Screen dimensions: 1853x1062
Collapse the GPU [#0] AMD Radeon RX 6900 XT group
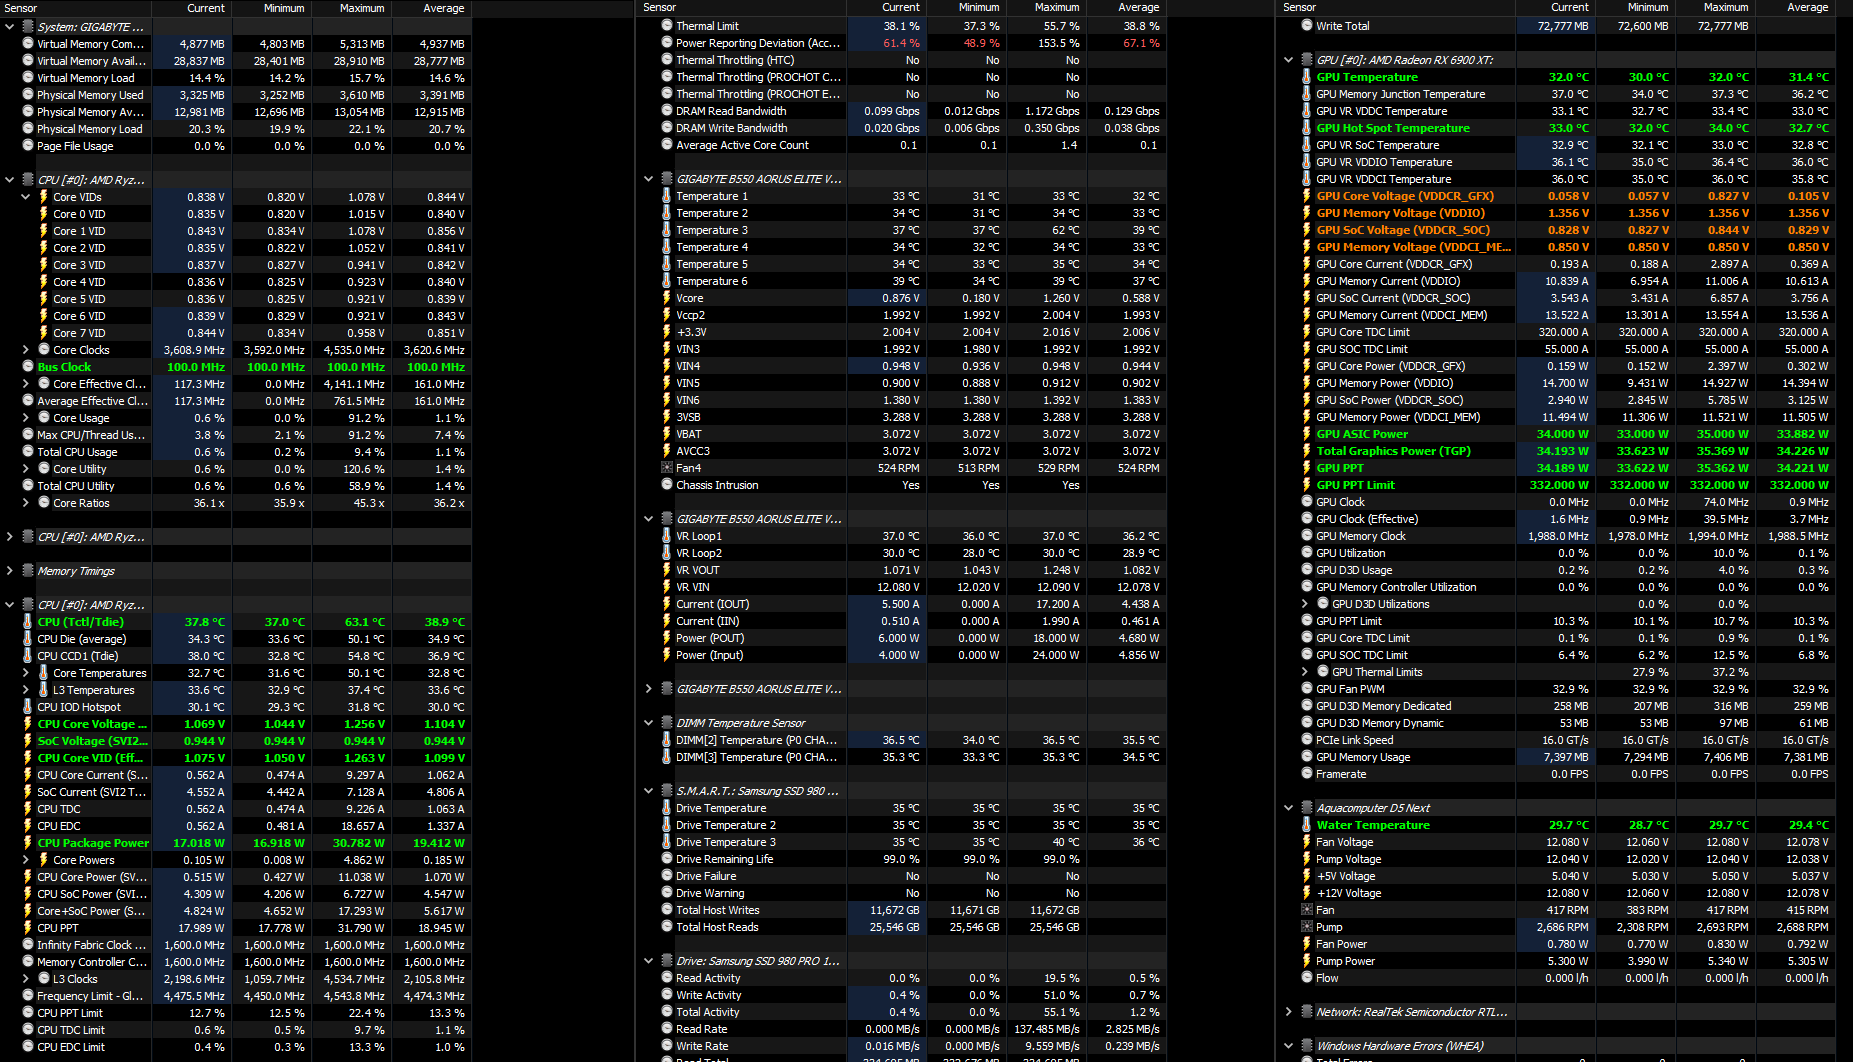tap(1289, 60)
